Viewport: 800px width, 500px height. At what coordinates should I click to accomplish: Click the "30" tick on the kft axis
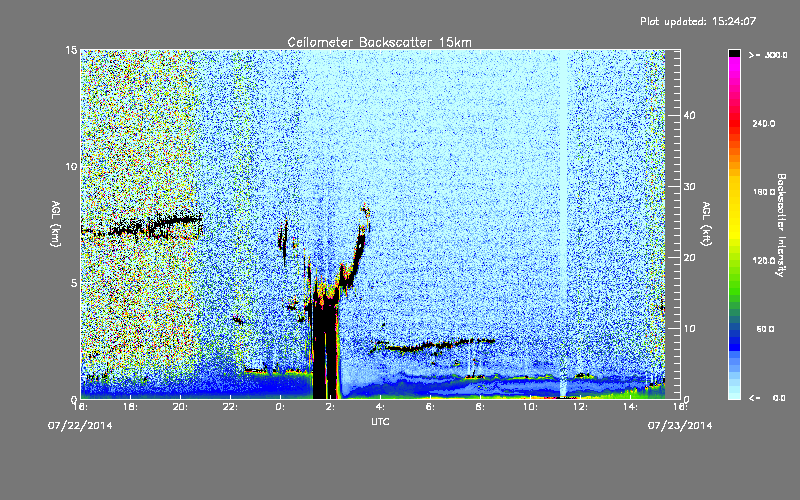click(689, 186)
